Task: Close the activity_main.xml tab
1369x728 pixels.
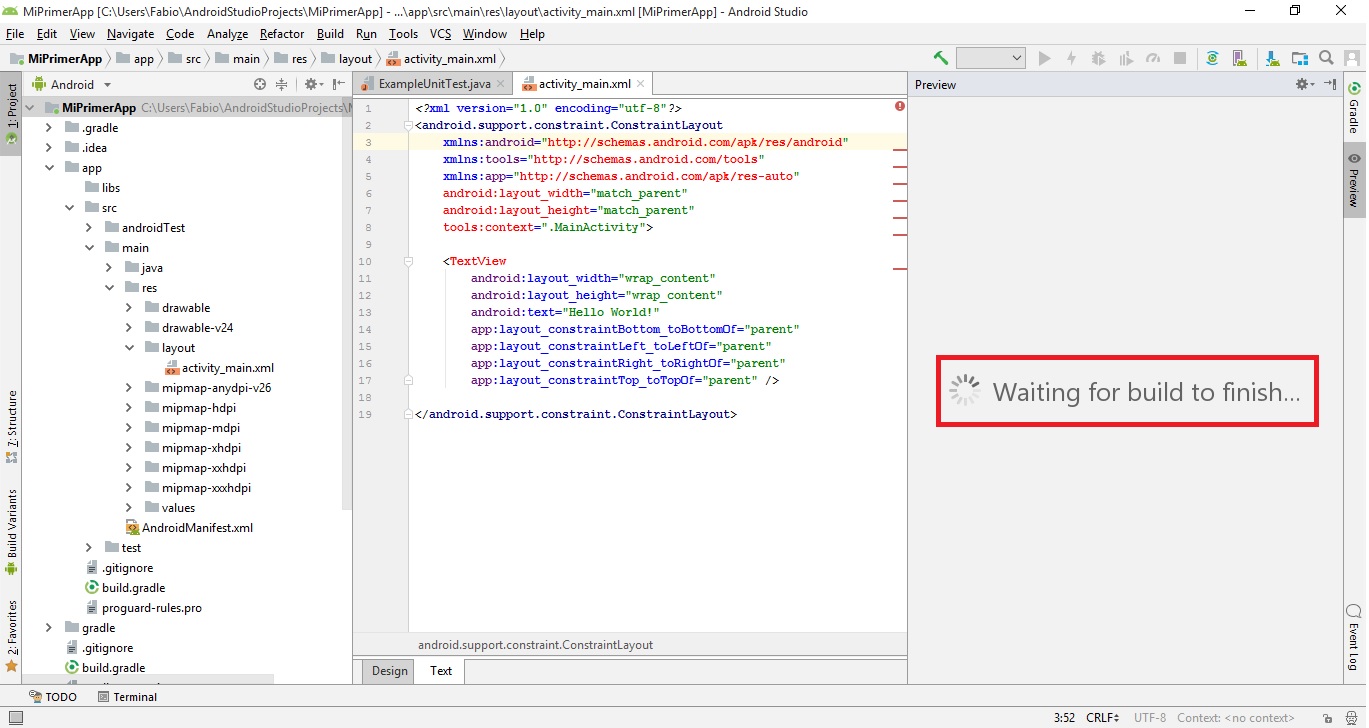Action: pos(640,85)
